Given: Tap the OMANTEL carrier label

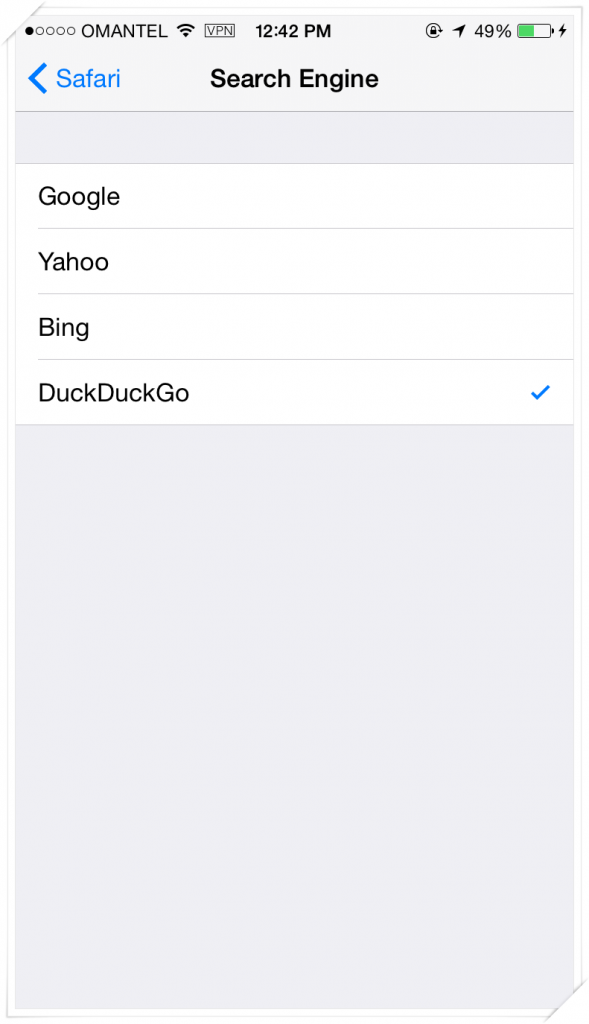Looking at the screenshot, I should 124,31.
